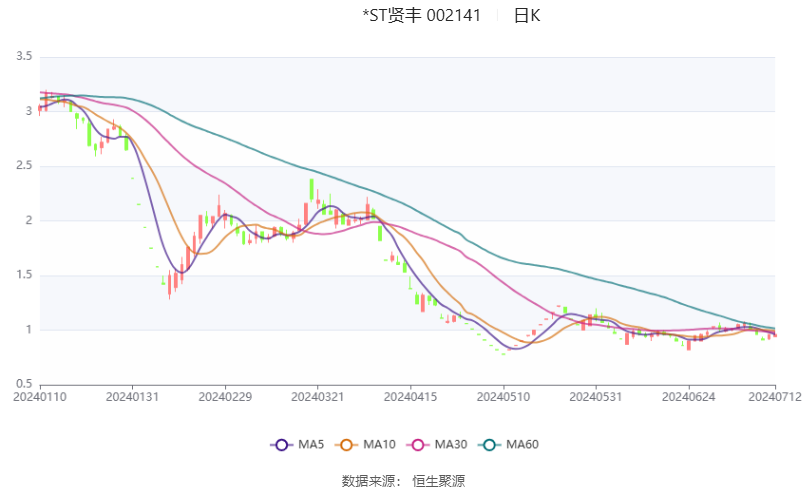Click y-axis value 1

(29, 329)
